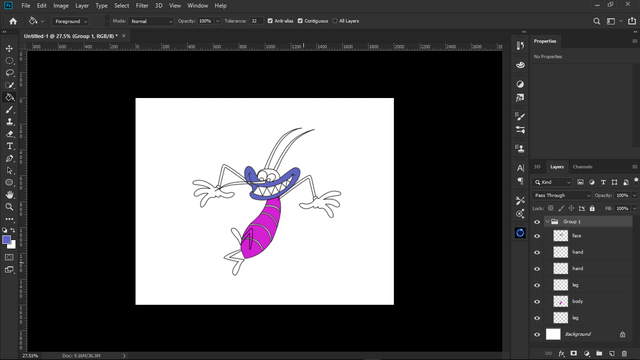Toggle Quick Mask mode icon
The height and width of the screenshot is (360, 640).
pyautogui.click(x=9, y=257)
